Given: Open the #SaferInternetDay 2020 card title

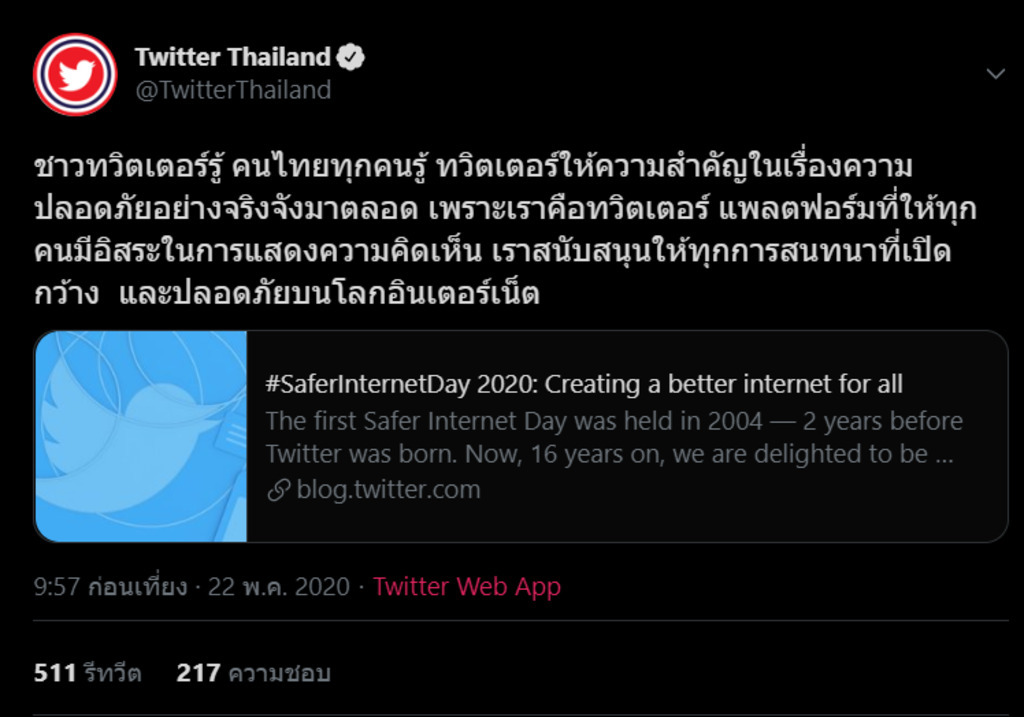Looking at the screenshot, I should pos(584,384).
